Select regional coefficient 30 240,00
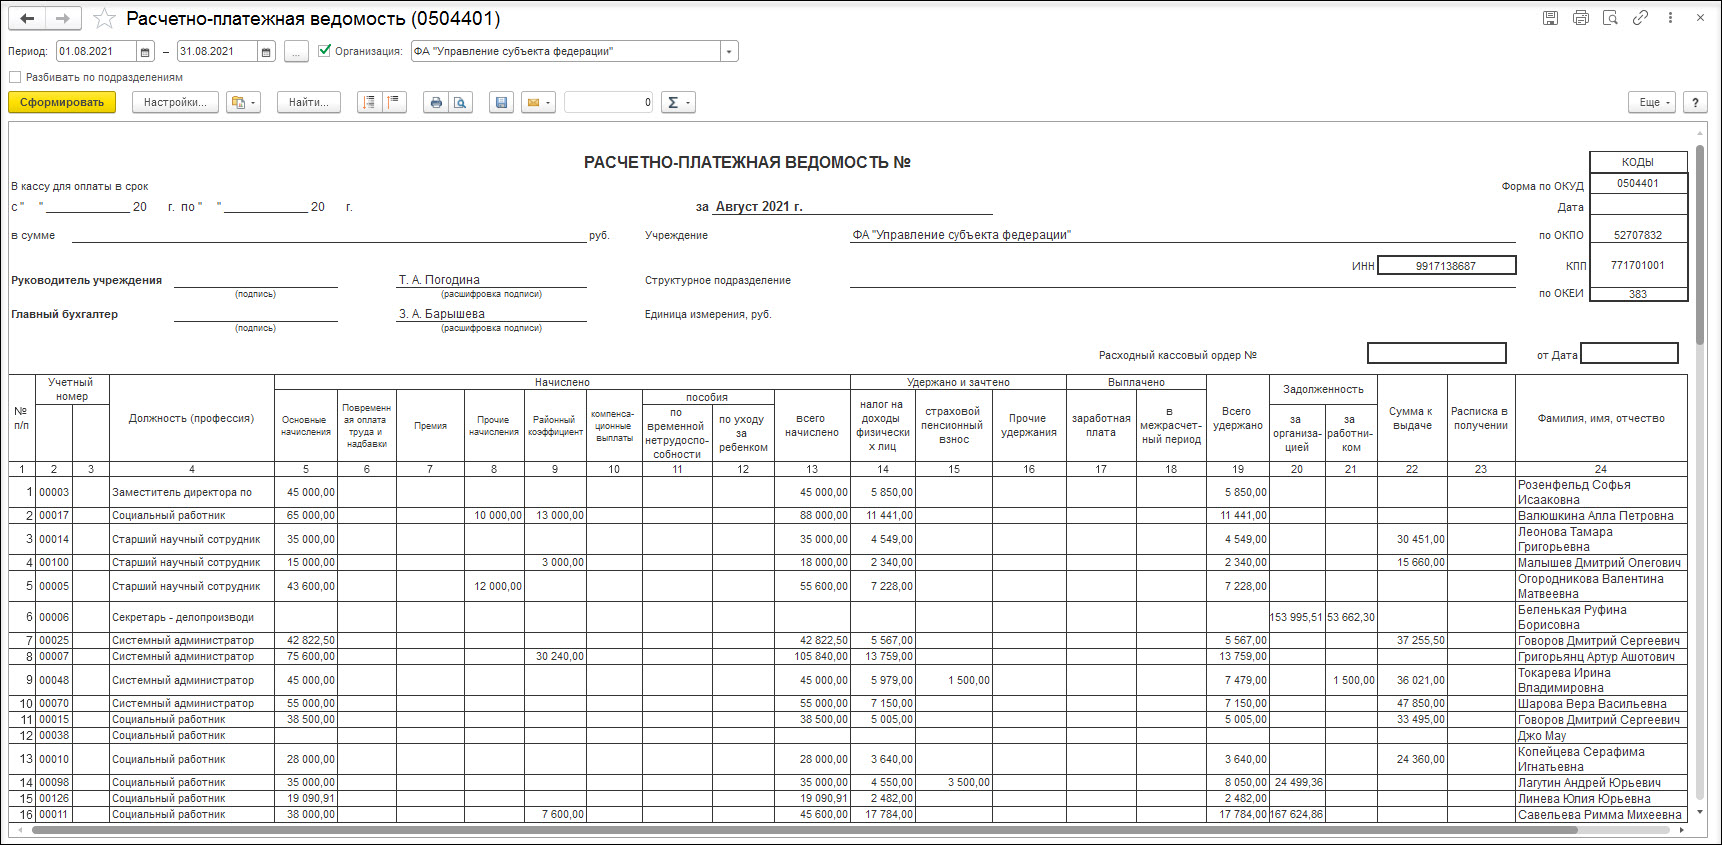This screenshot has width=1722, height=845. 555,657
